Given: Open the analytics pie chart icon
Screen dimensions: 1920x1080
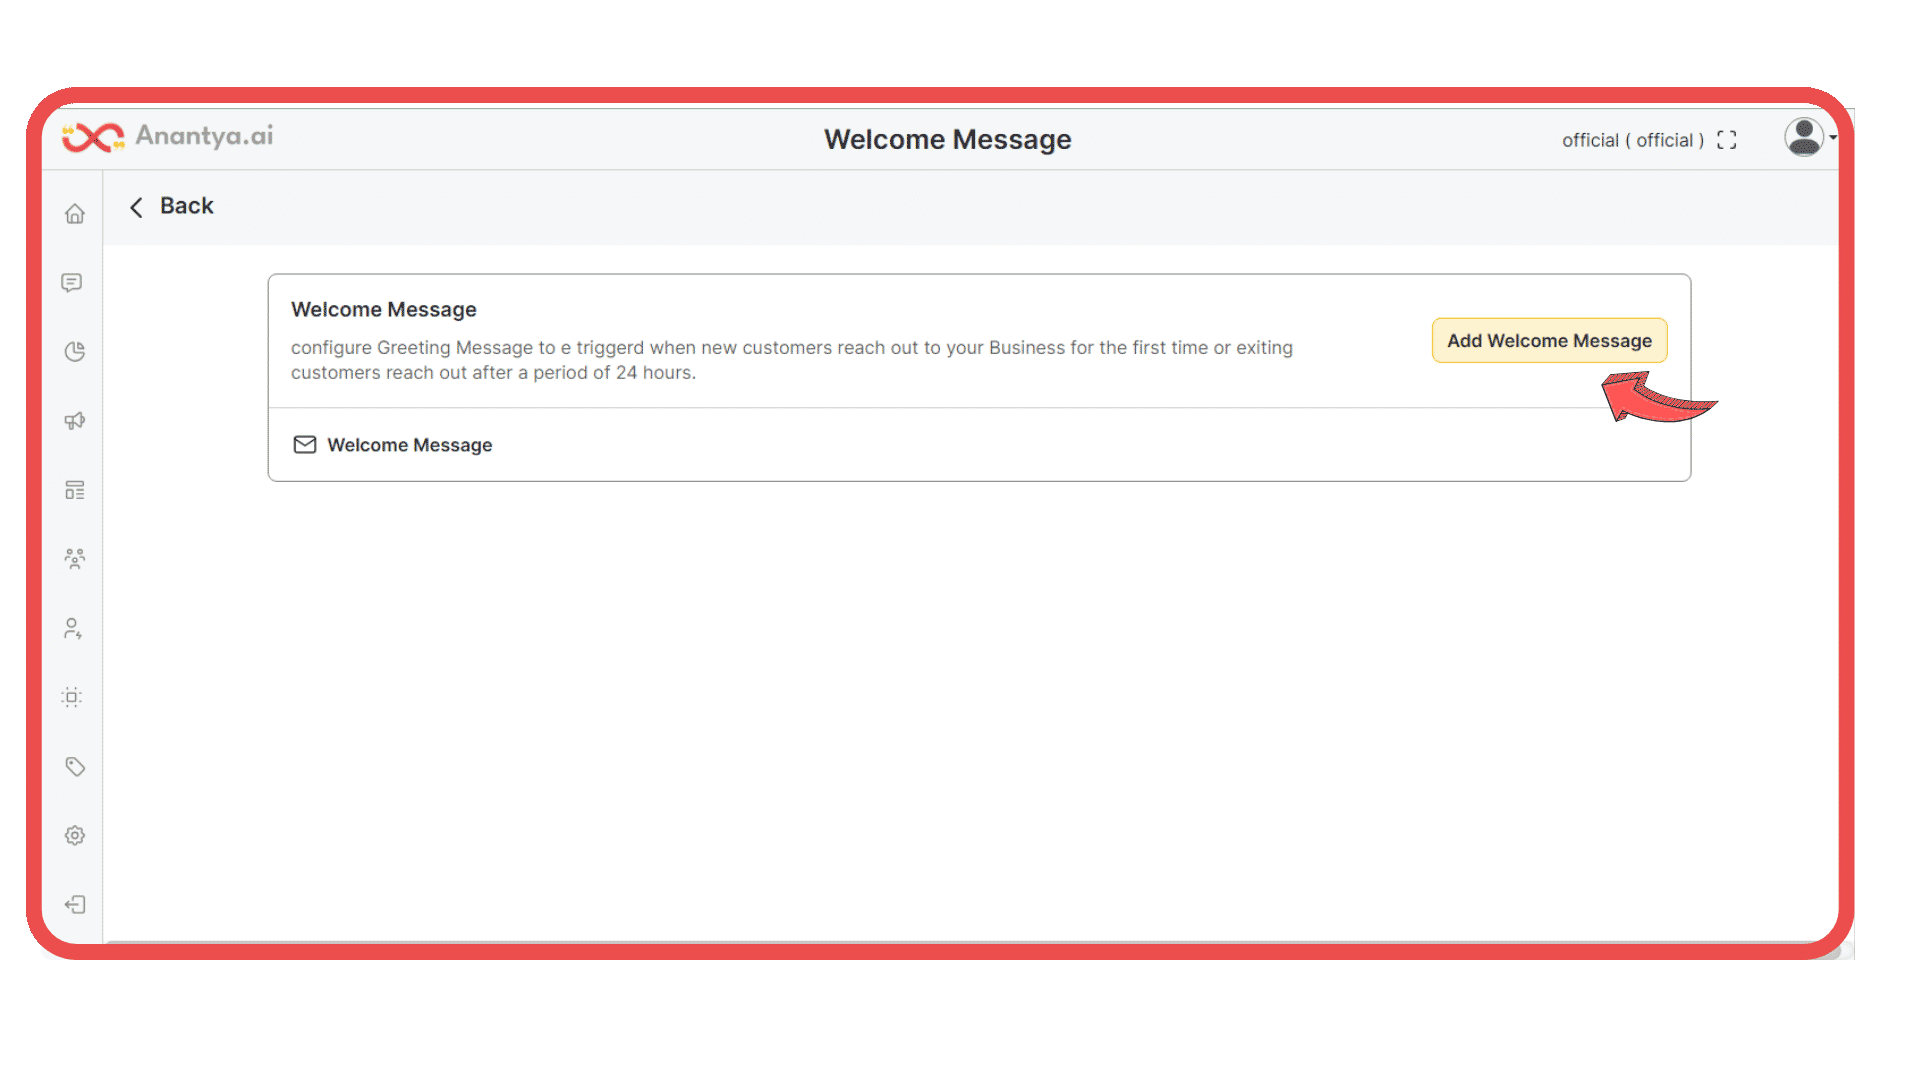Looking at the screenshot, I should [75, 351].
